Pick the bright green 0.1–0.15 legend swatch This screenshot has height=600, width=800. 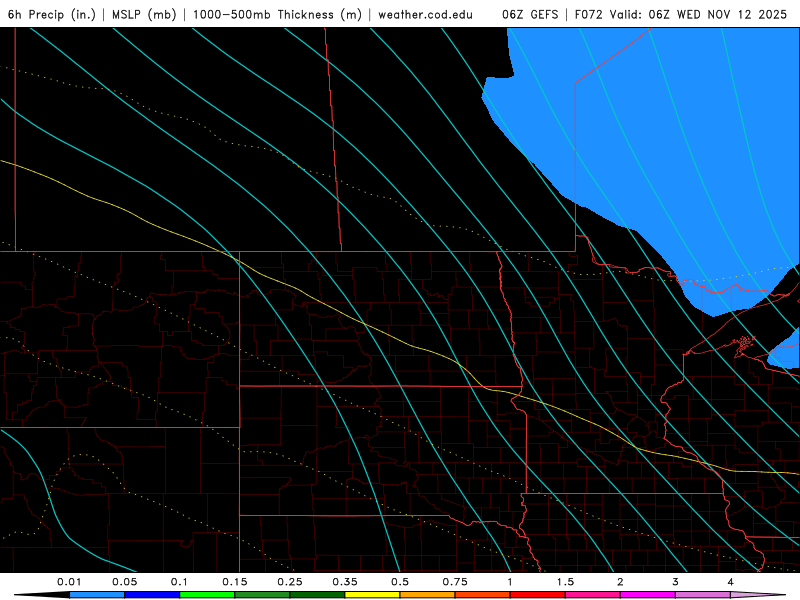(x=207, y=595)
